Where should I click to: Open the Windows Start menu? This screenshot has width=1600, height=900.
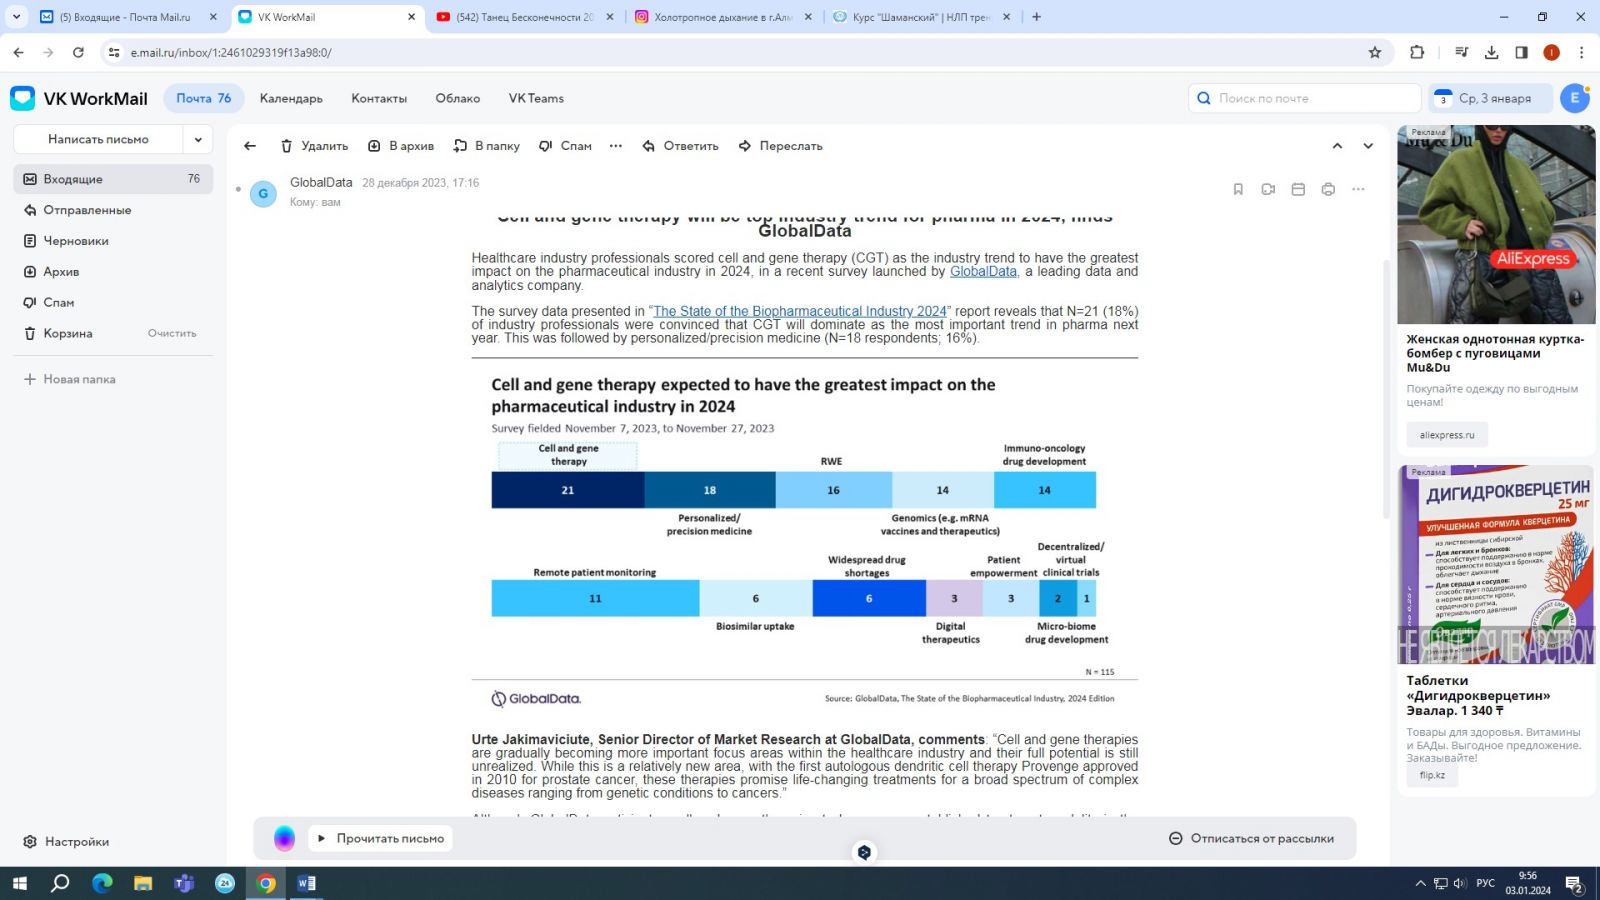[20, 883]
